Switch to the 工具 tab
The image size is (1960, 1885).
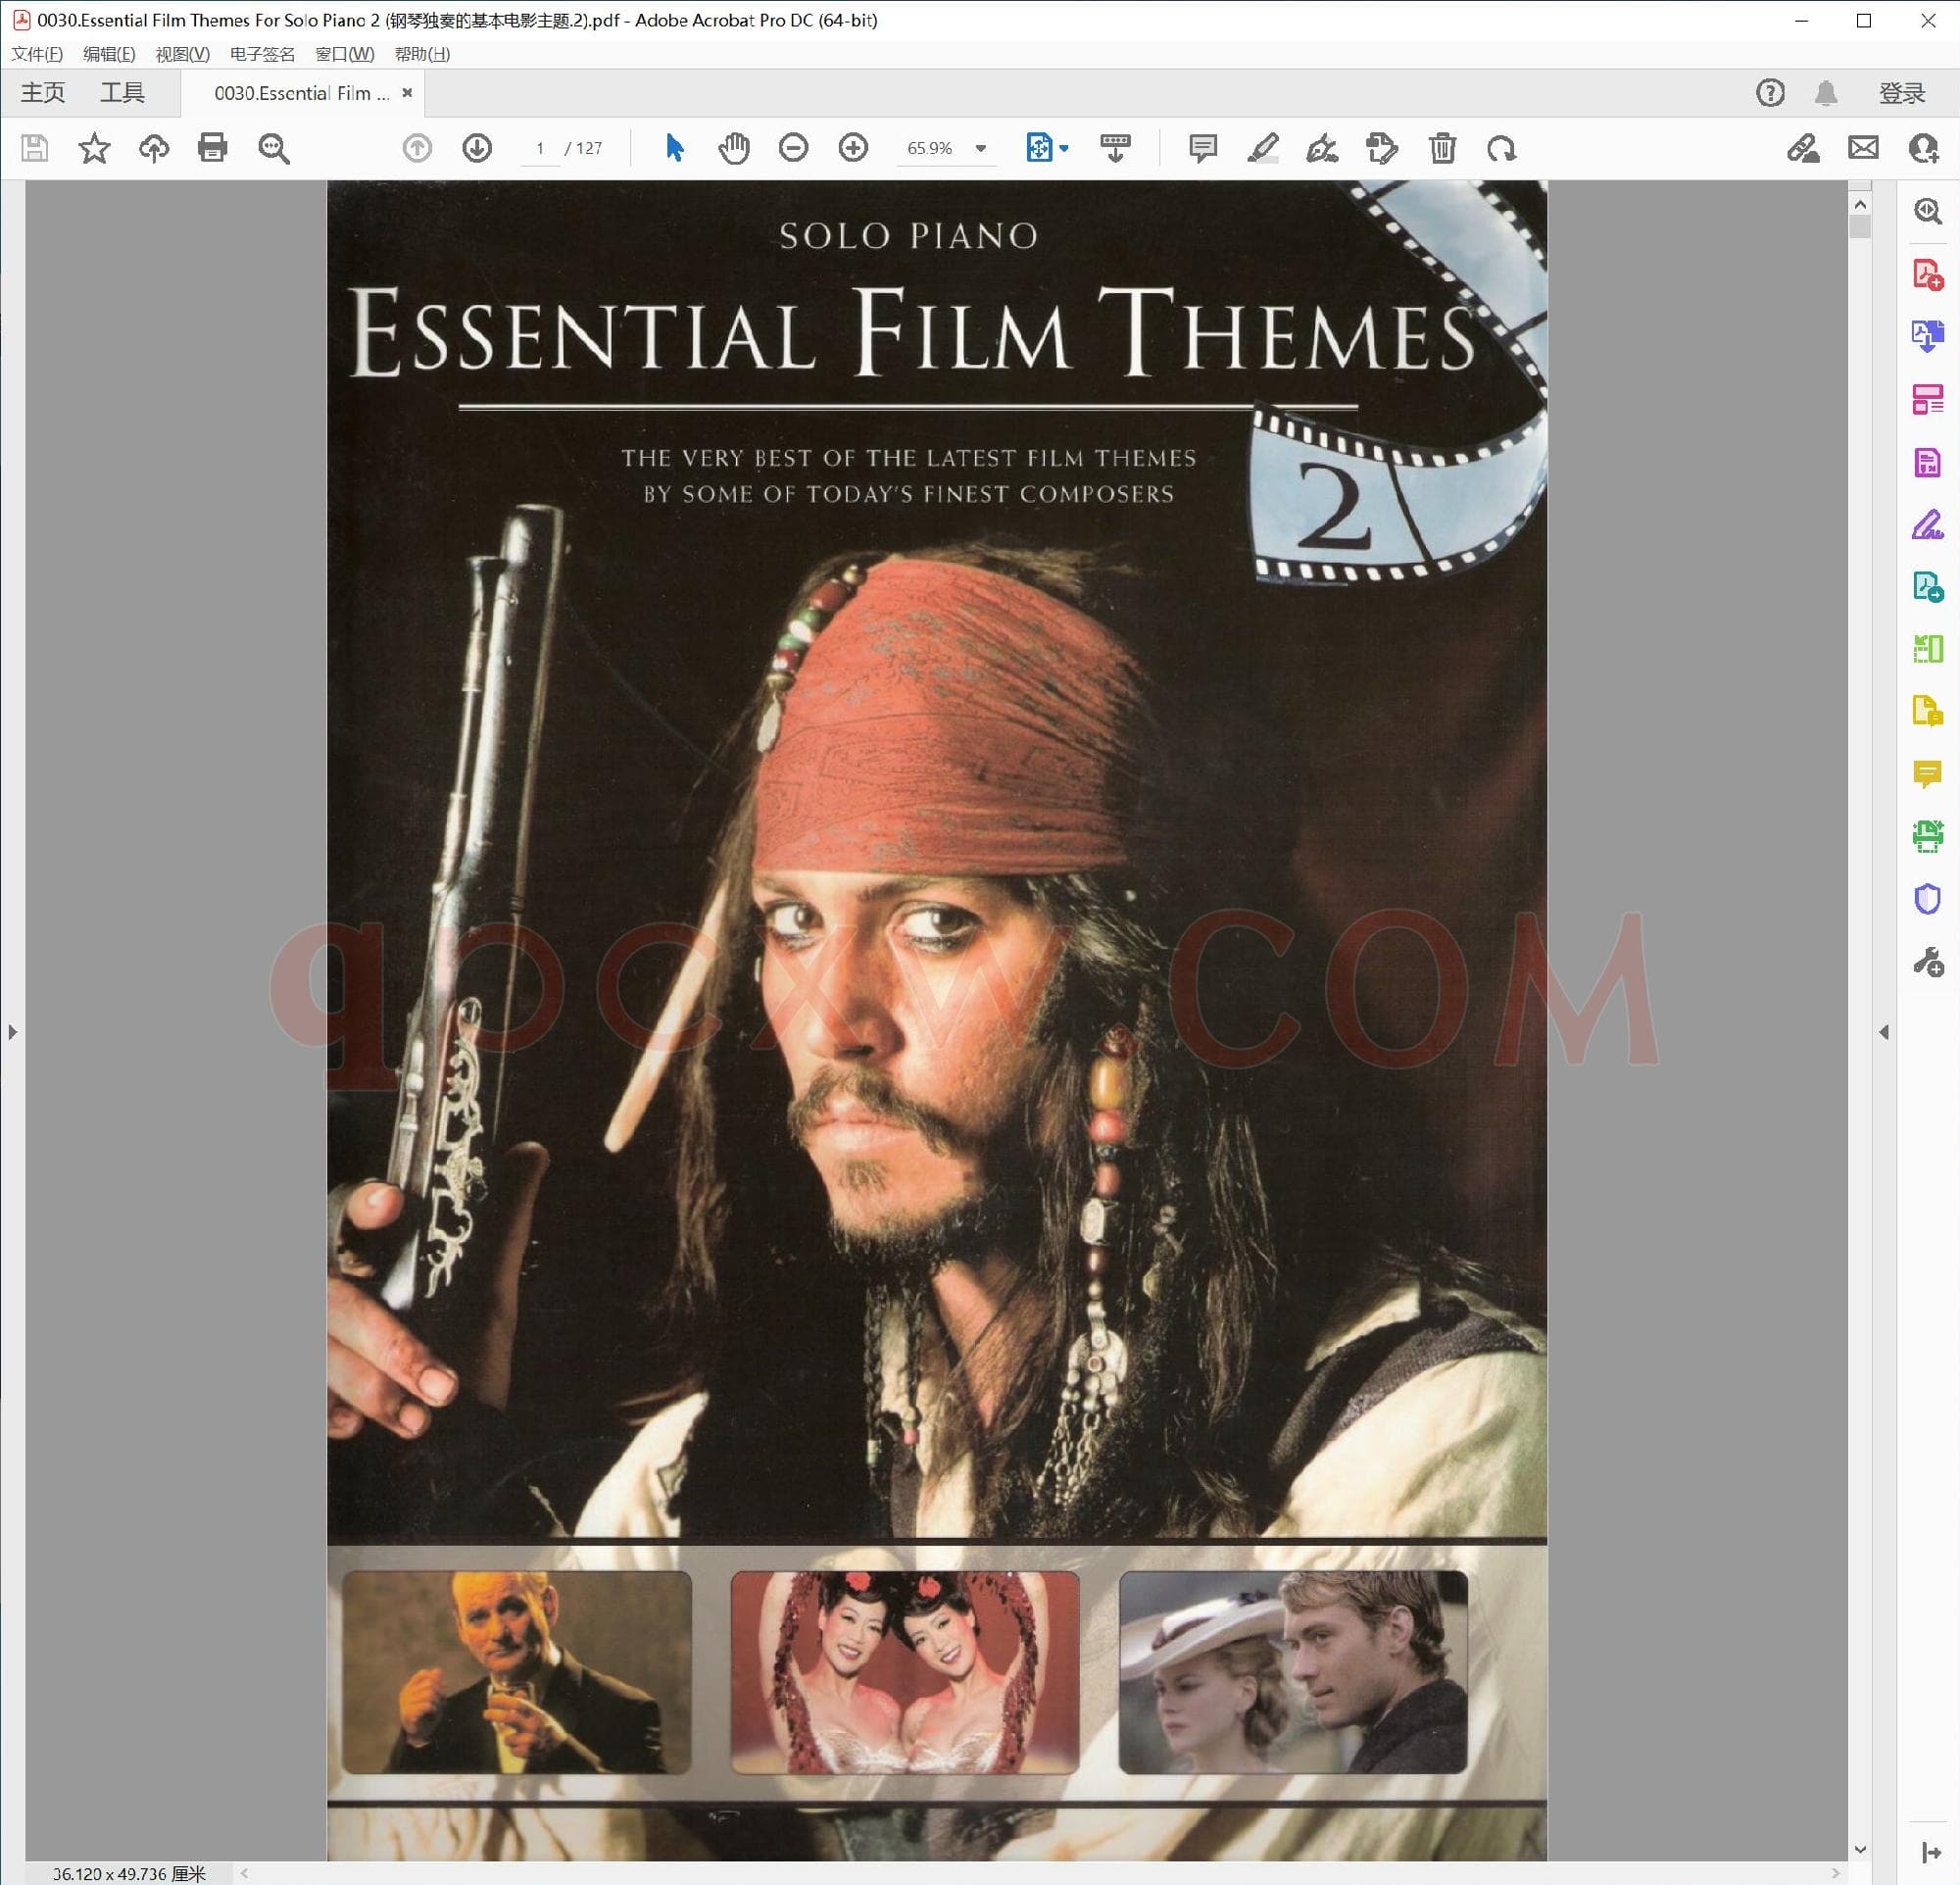coord(122,93)
